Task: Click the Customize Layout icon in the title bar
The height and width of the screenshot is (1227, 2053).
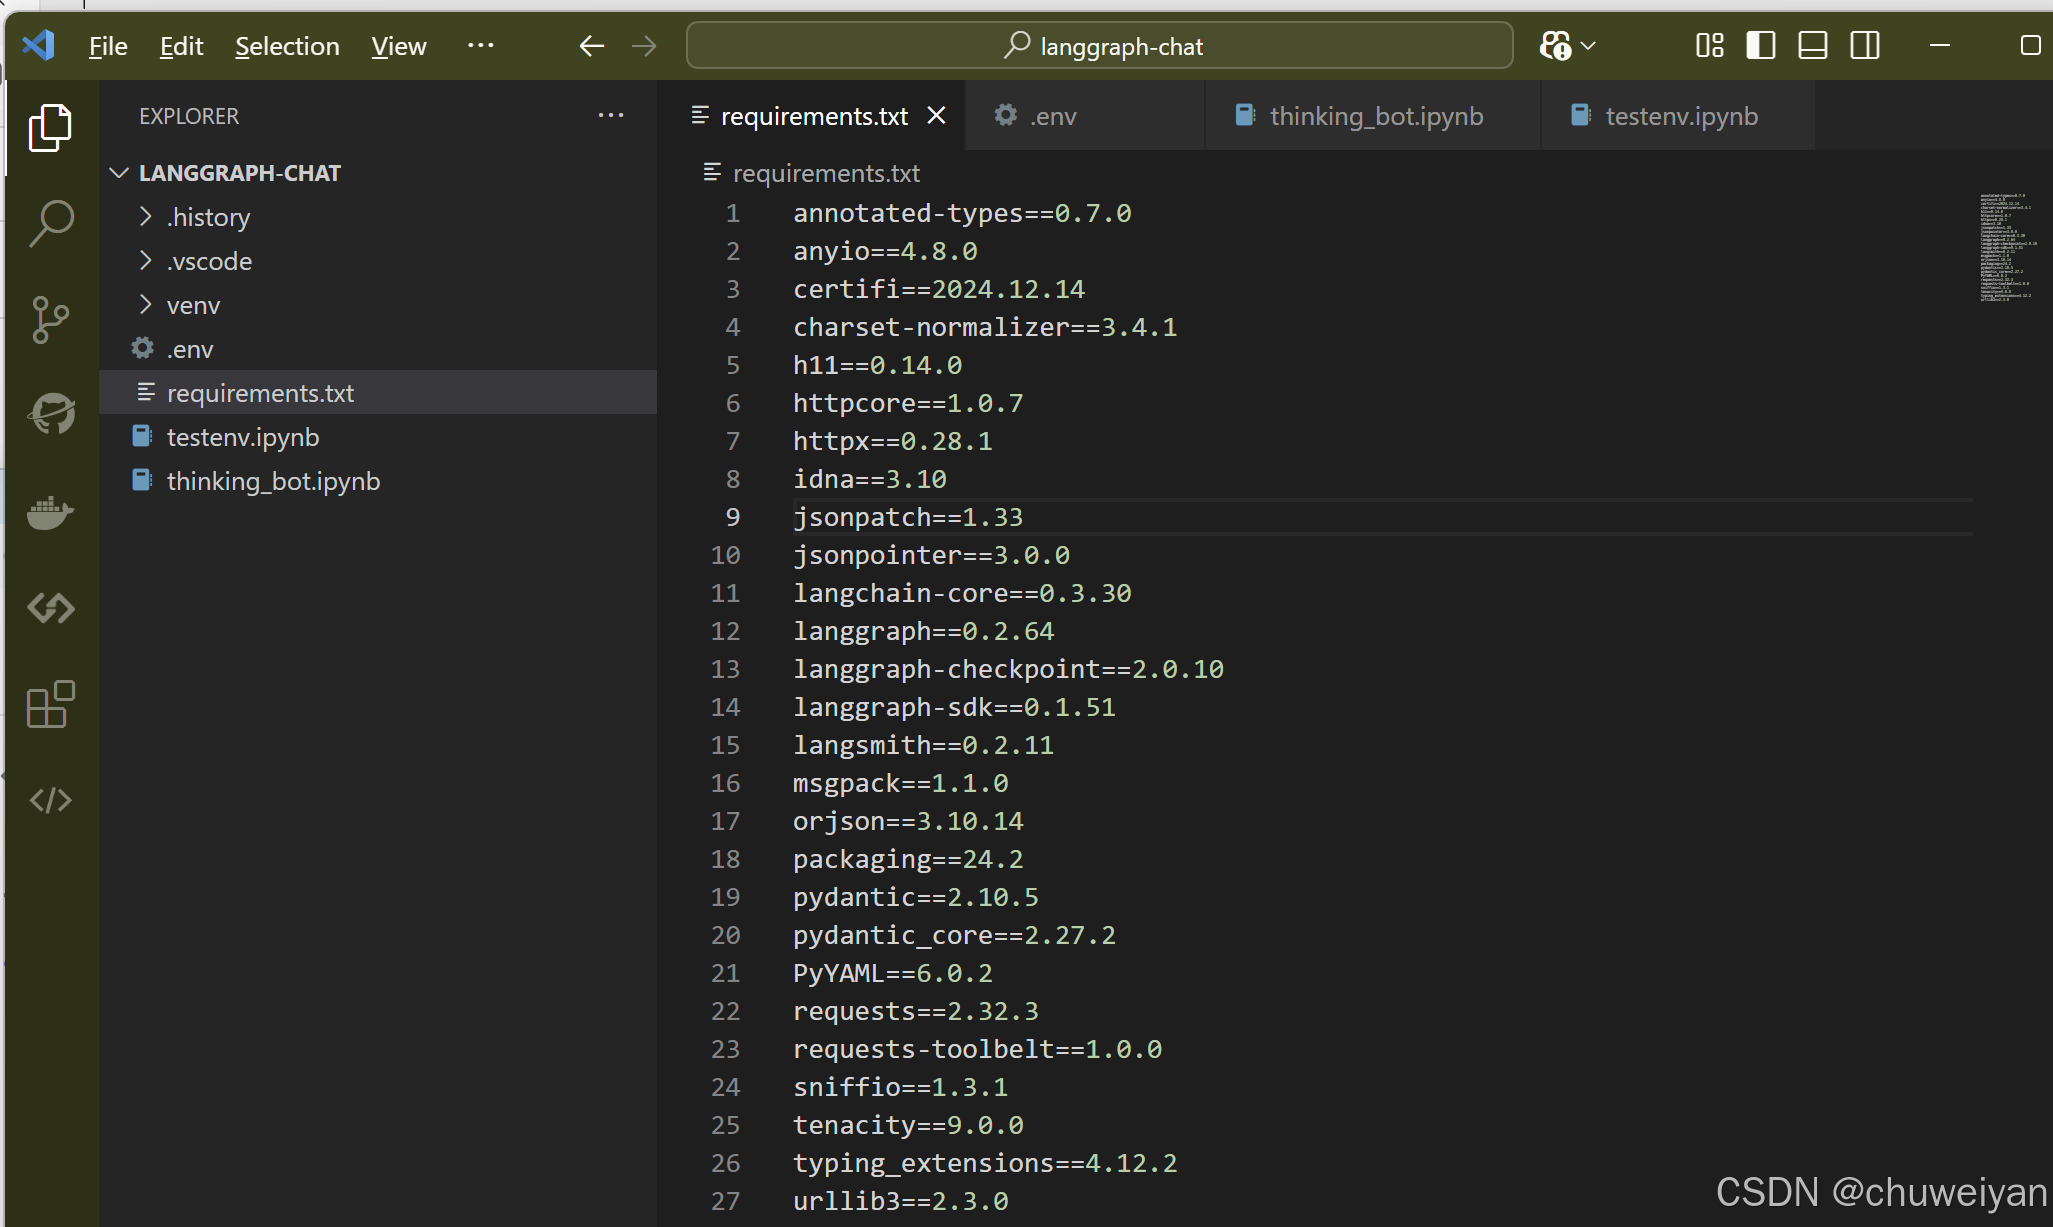Action: (x=1710, y=45)
